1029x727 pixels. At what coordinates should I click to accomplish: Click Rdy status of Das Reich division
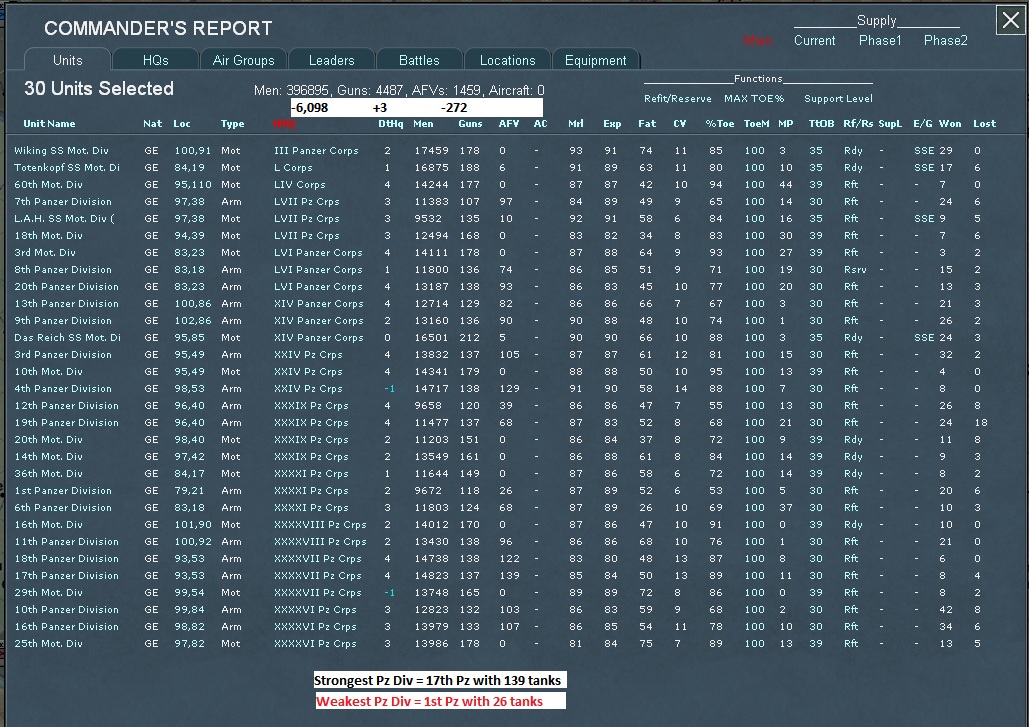click(x=853, y=337)
